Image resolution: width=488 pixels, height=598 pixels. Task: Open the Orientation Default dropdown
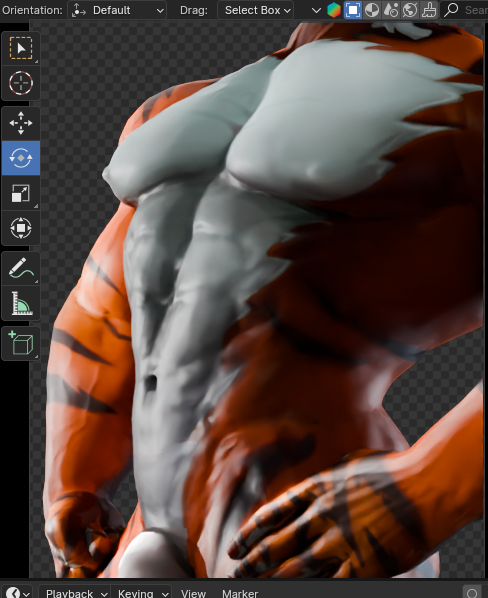tap(117, 10)
